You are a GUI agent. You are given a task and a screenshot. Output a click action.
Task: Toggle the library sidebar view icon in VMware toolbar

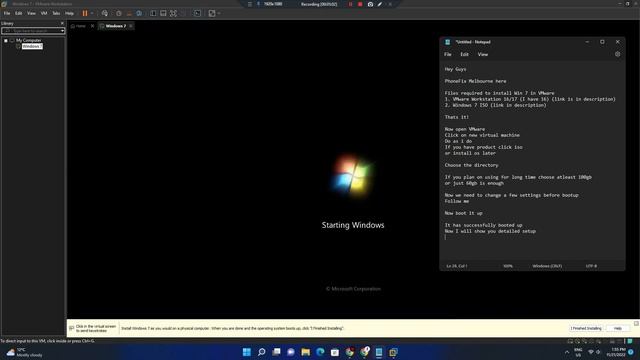coord(153,13)
